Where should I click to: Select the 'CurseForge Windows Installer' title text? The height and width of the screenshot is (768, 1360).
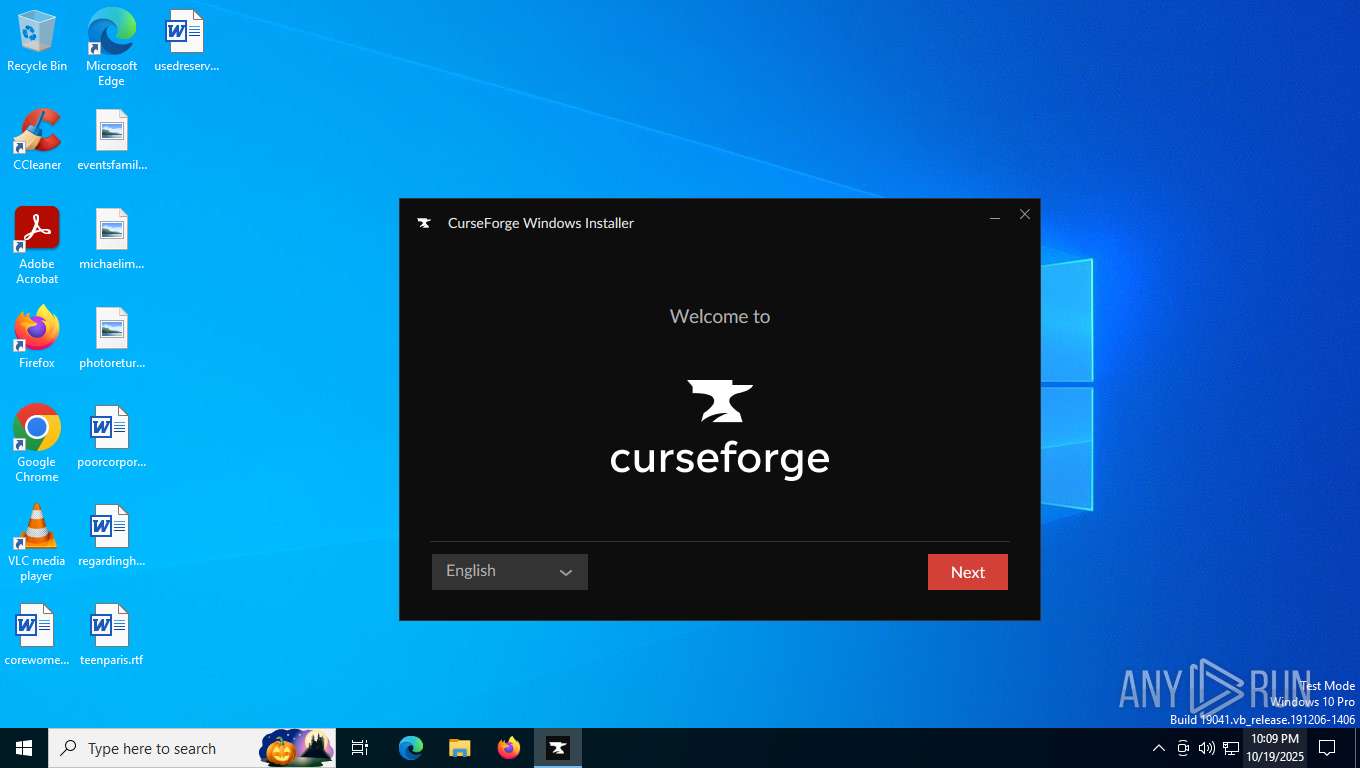tap(541, 223)
